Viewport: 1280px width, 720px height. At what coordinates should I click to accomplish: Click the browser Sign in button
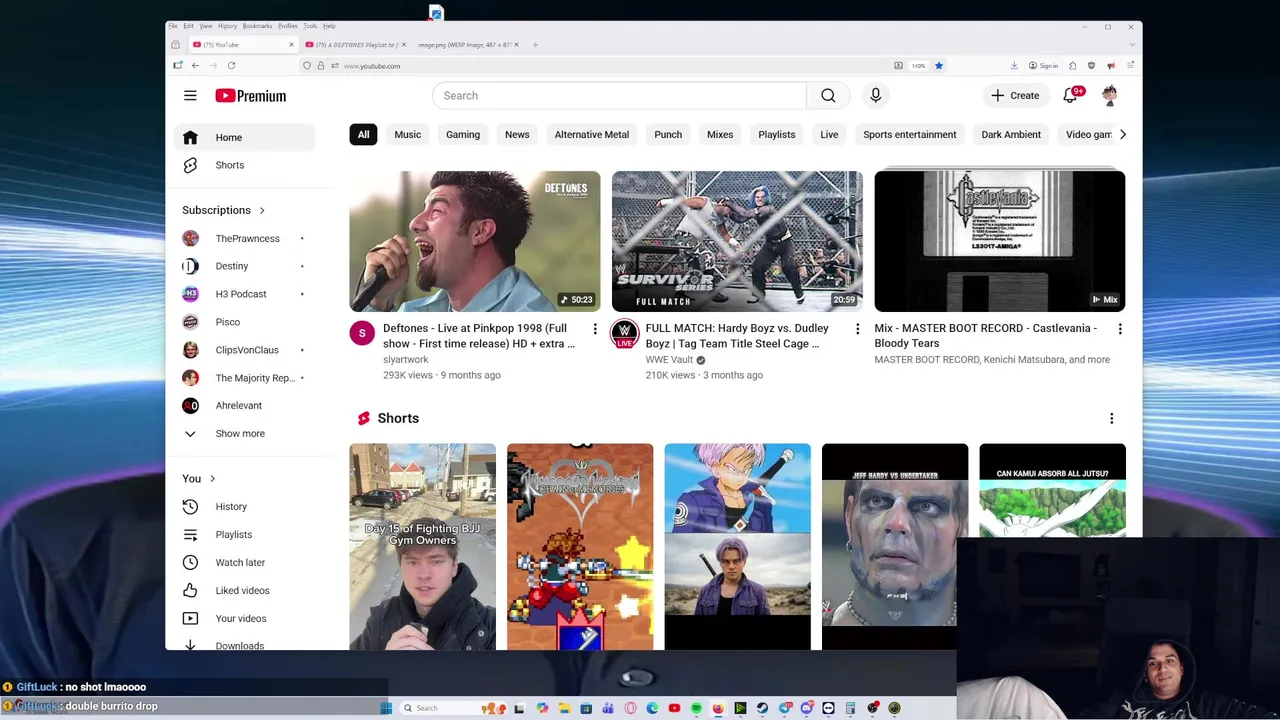[1044, 65]
